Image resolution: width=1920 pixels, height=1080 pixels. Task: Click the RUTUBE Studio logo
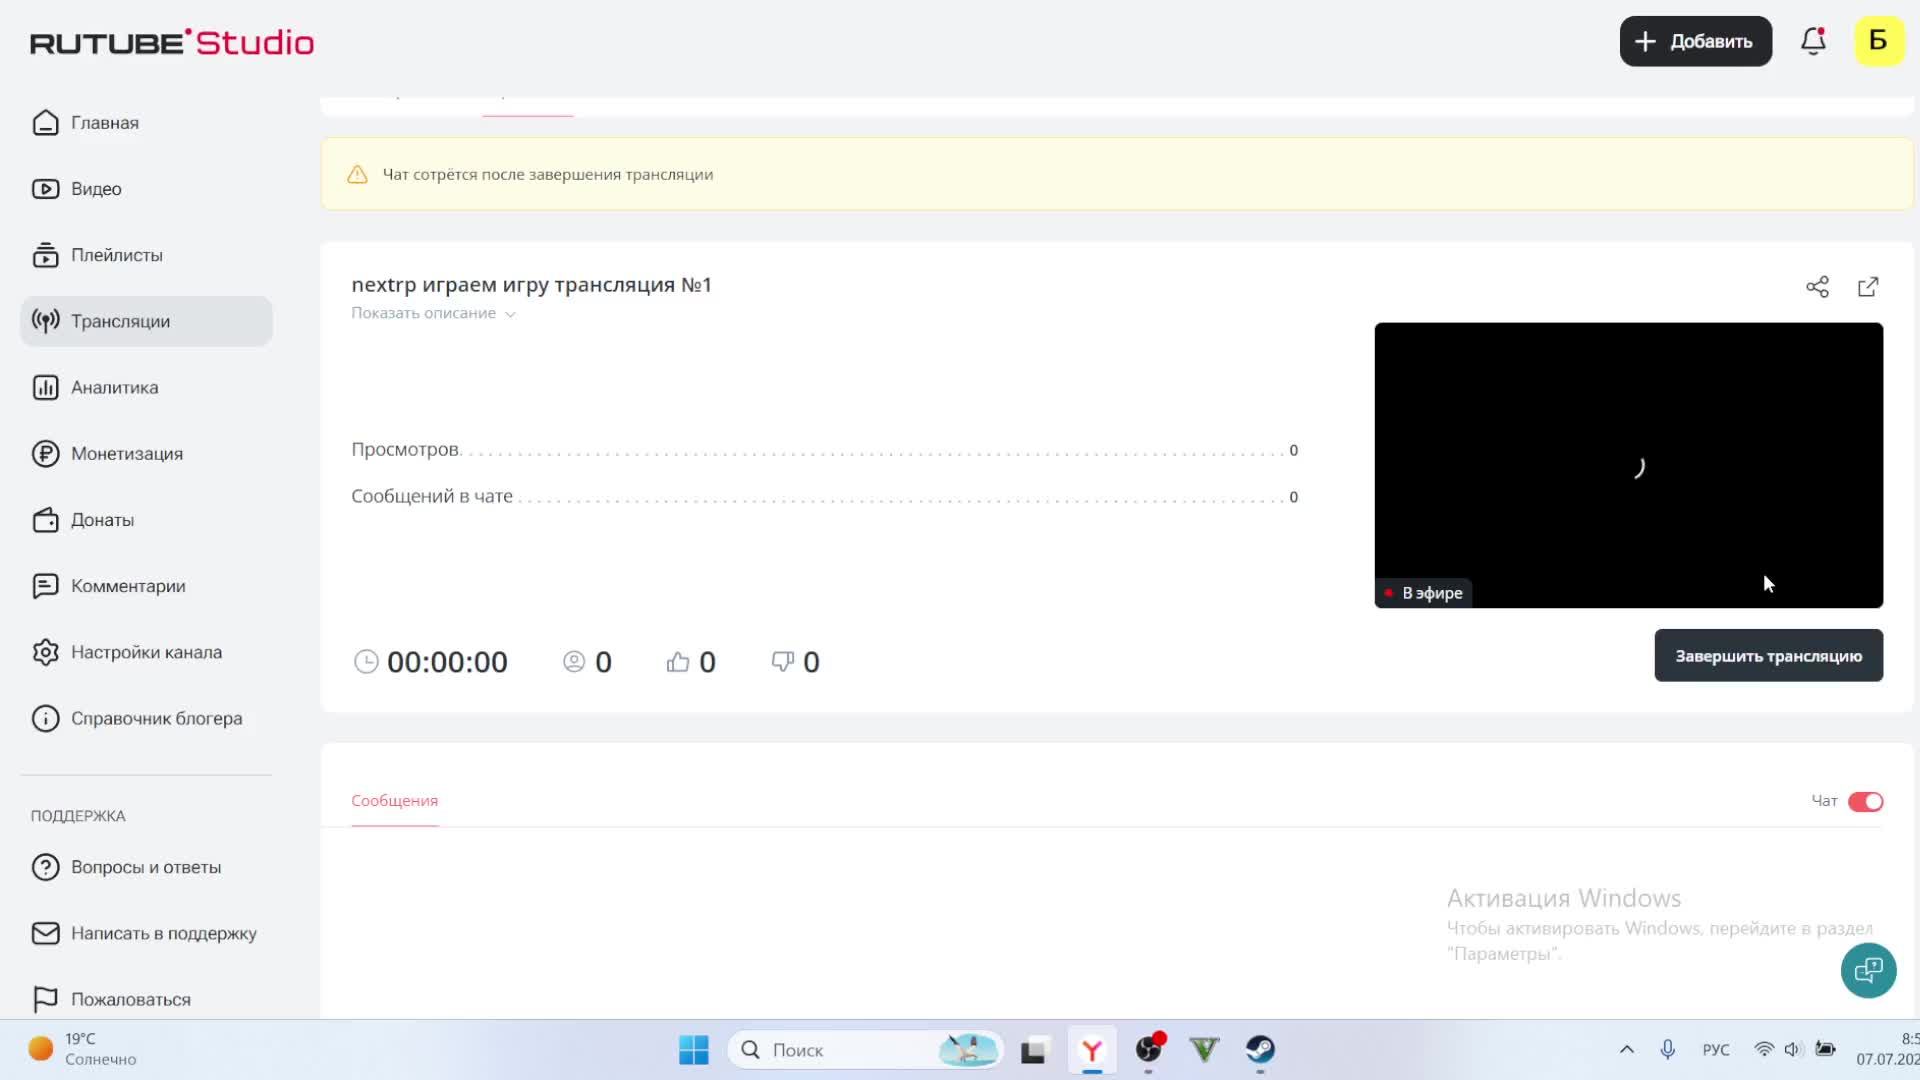tap(172, 42)
